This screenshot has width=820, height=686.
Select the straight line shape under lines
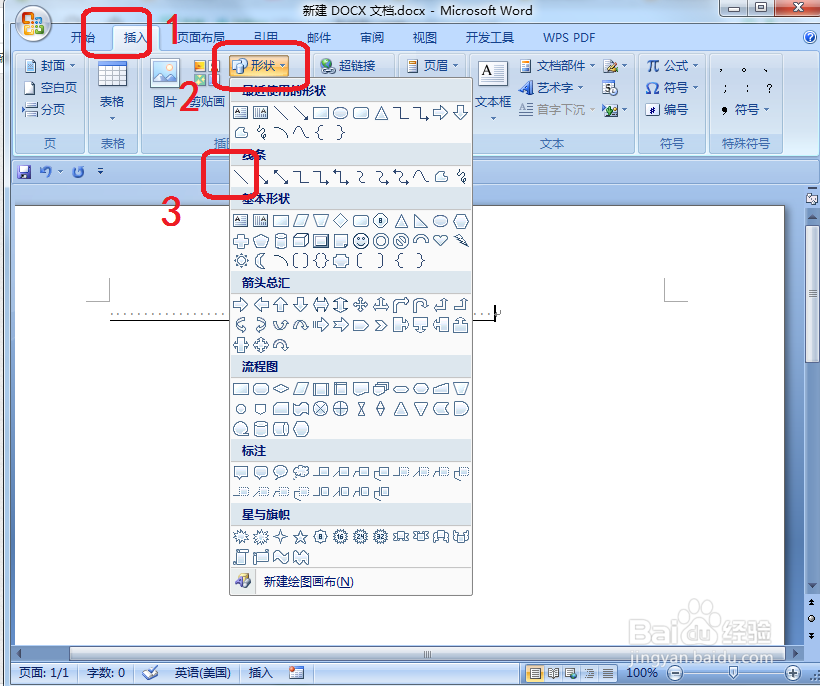[241, 177]
